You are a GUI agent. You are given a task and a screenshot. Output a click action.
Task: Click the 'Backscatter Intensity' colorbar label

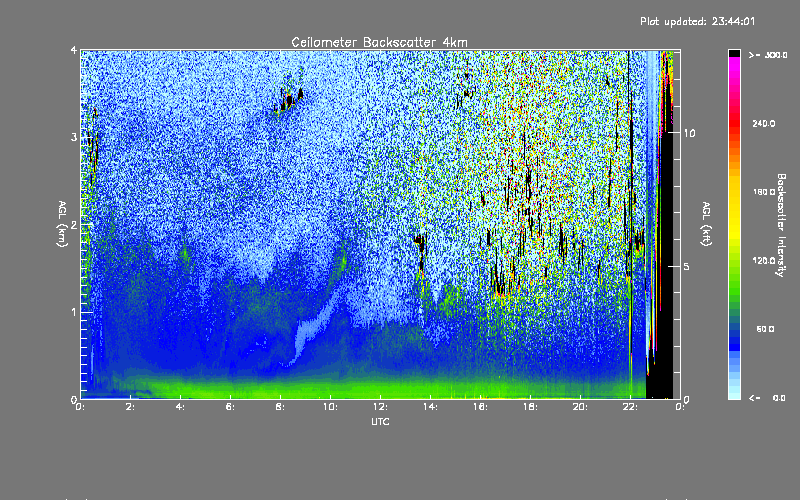[780, 225]
